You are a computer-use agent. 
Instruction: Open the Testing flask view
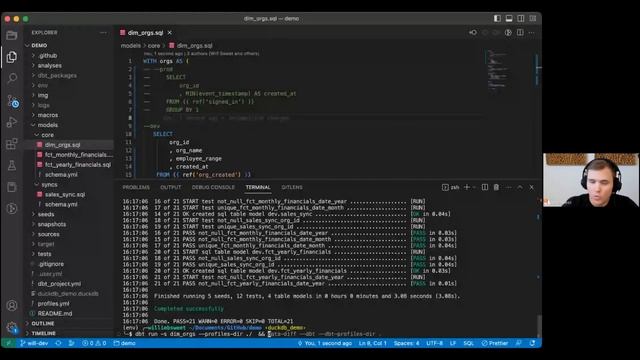pos(12,165)
